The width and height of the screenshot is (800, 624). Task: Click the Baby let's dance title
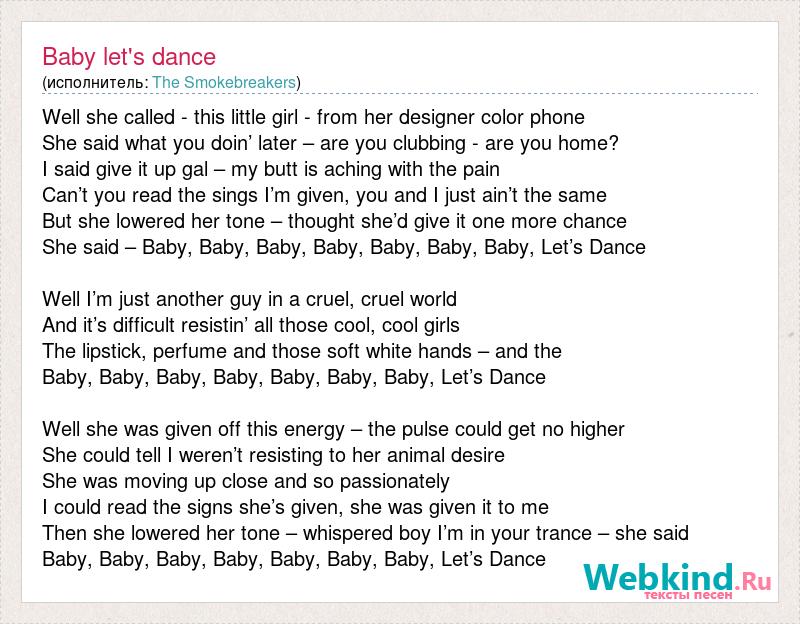point(129,57)
